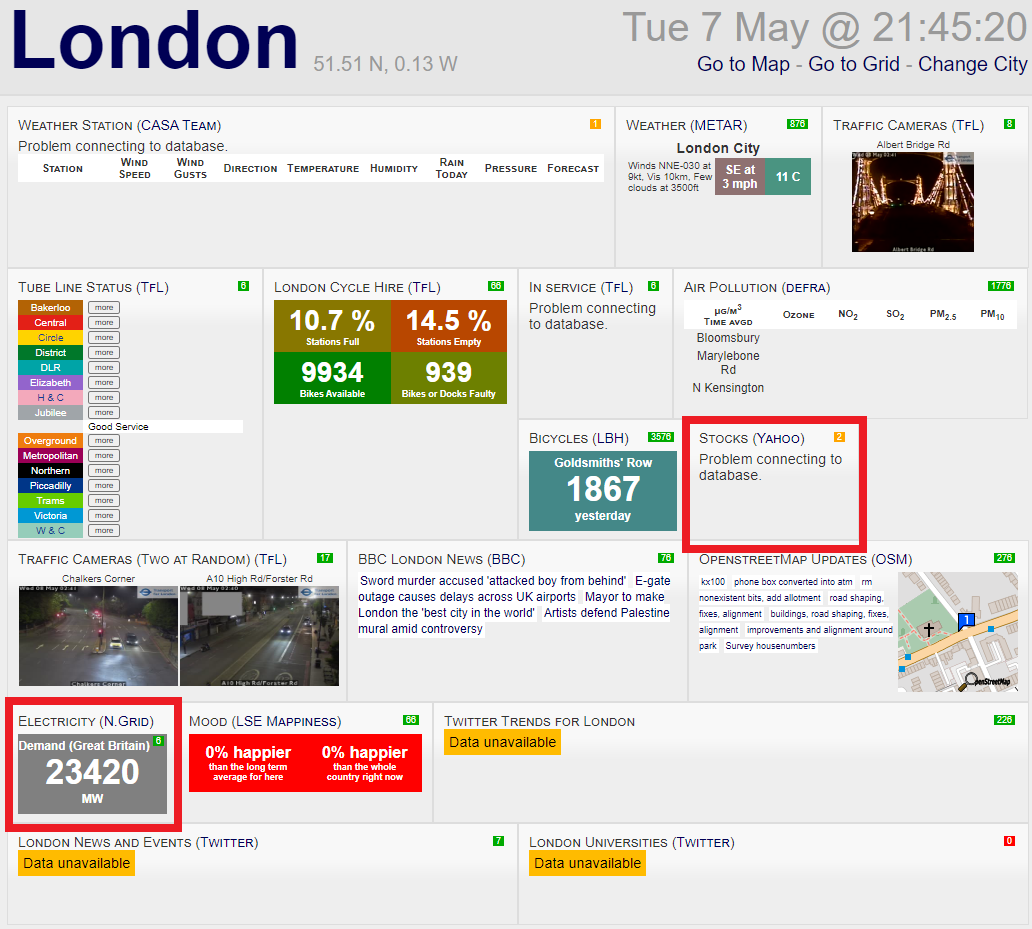The height and width of the screenshot is (929, 1032).
Task: Click the 23420 MW electricity demand tile
Action: tap(92, 774)
